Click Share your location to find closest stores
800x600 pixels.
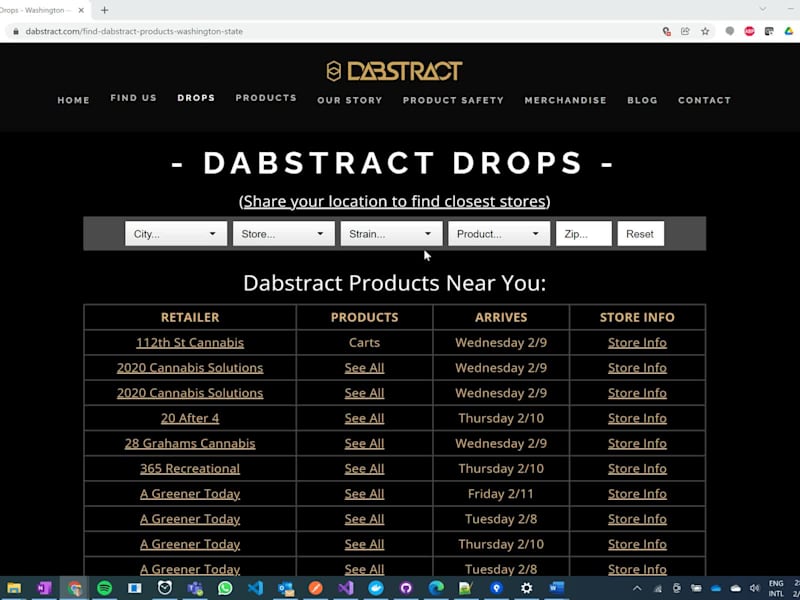click(394, 202)
